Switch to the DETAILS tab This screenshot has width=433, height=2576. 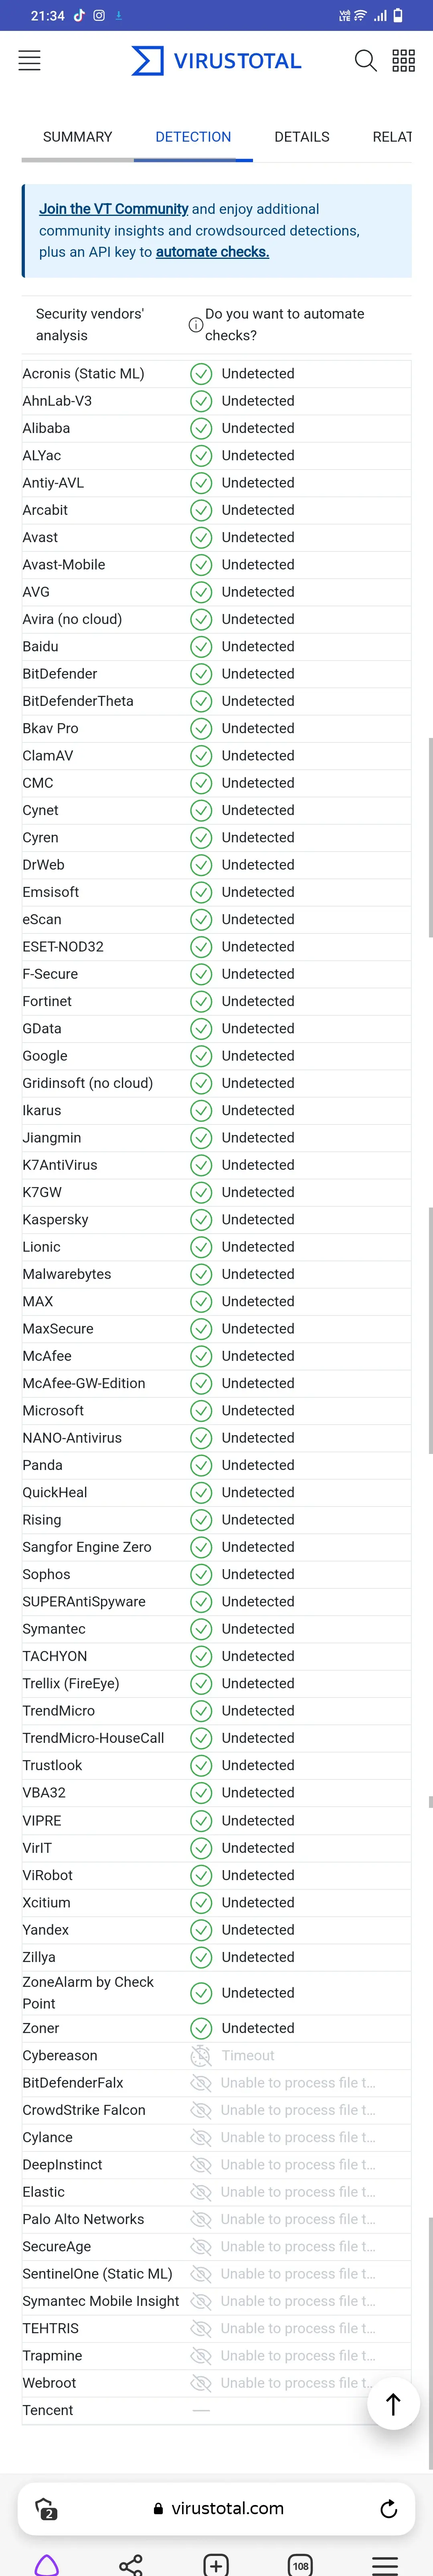[x=302, y=137]
